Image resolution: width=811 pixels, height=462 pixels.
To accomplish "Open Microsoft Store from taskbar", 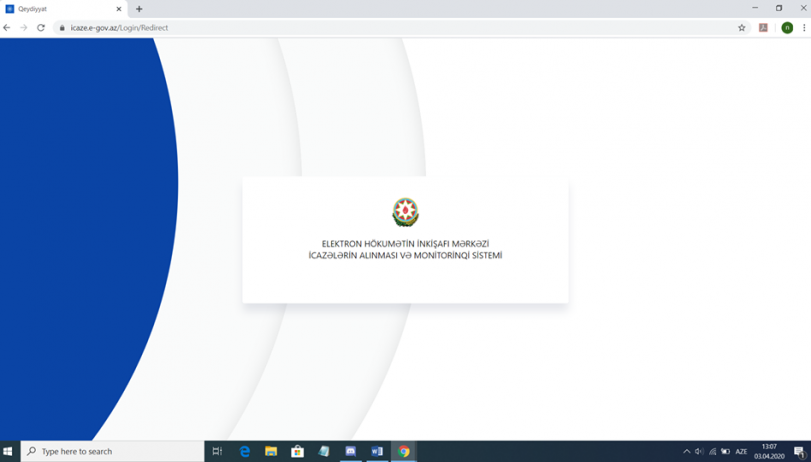I will point(297,451).
